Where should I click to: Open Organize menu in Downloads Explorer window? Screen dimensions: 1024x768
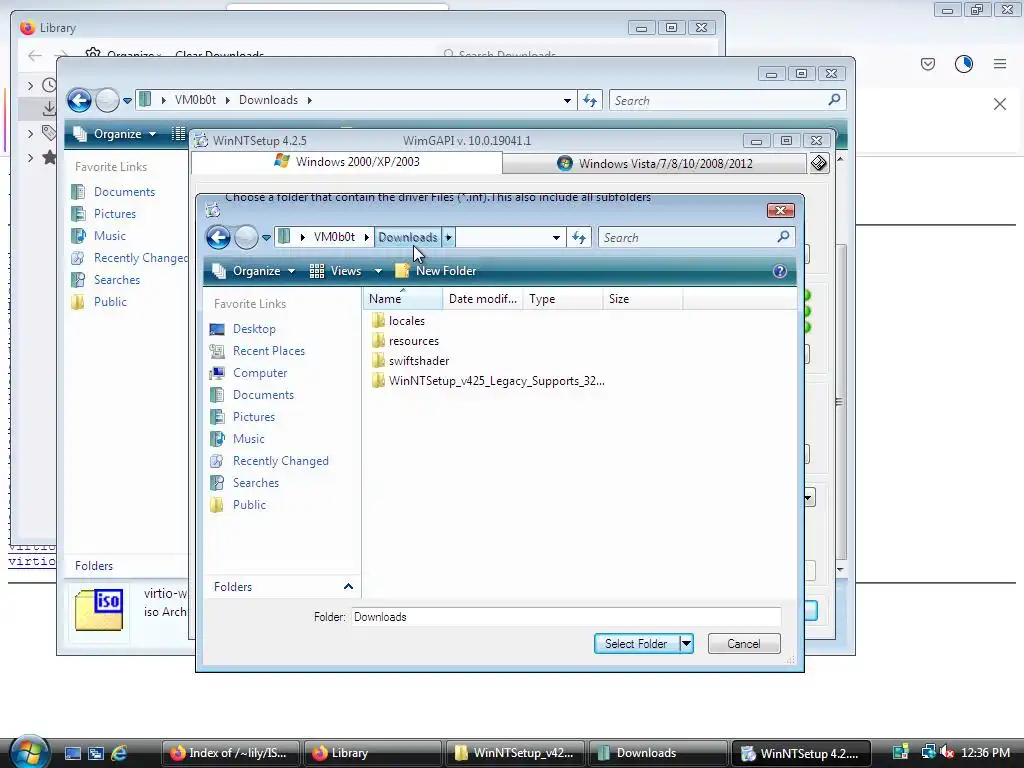point(115,134)
